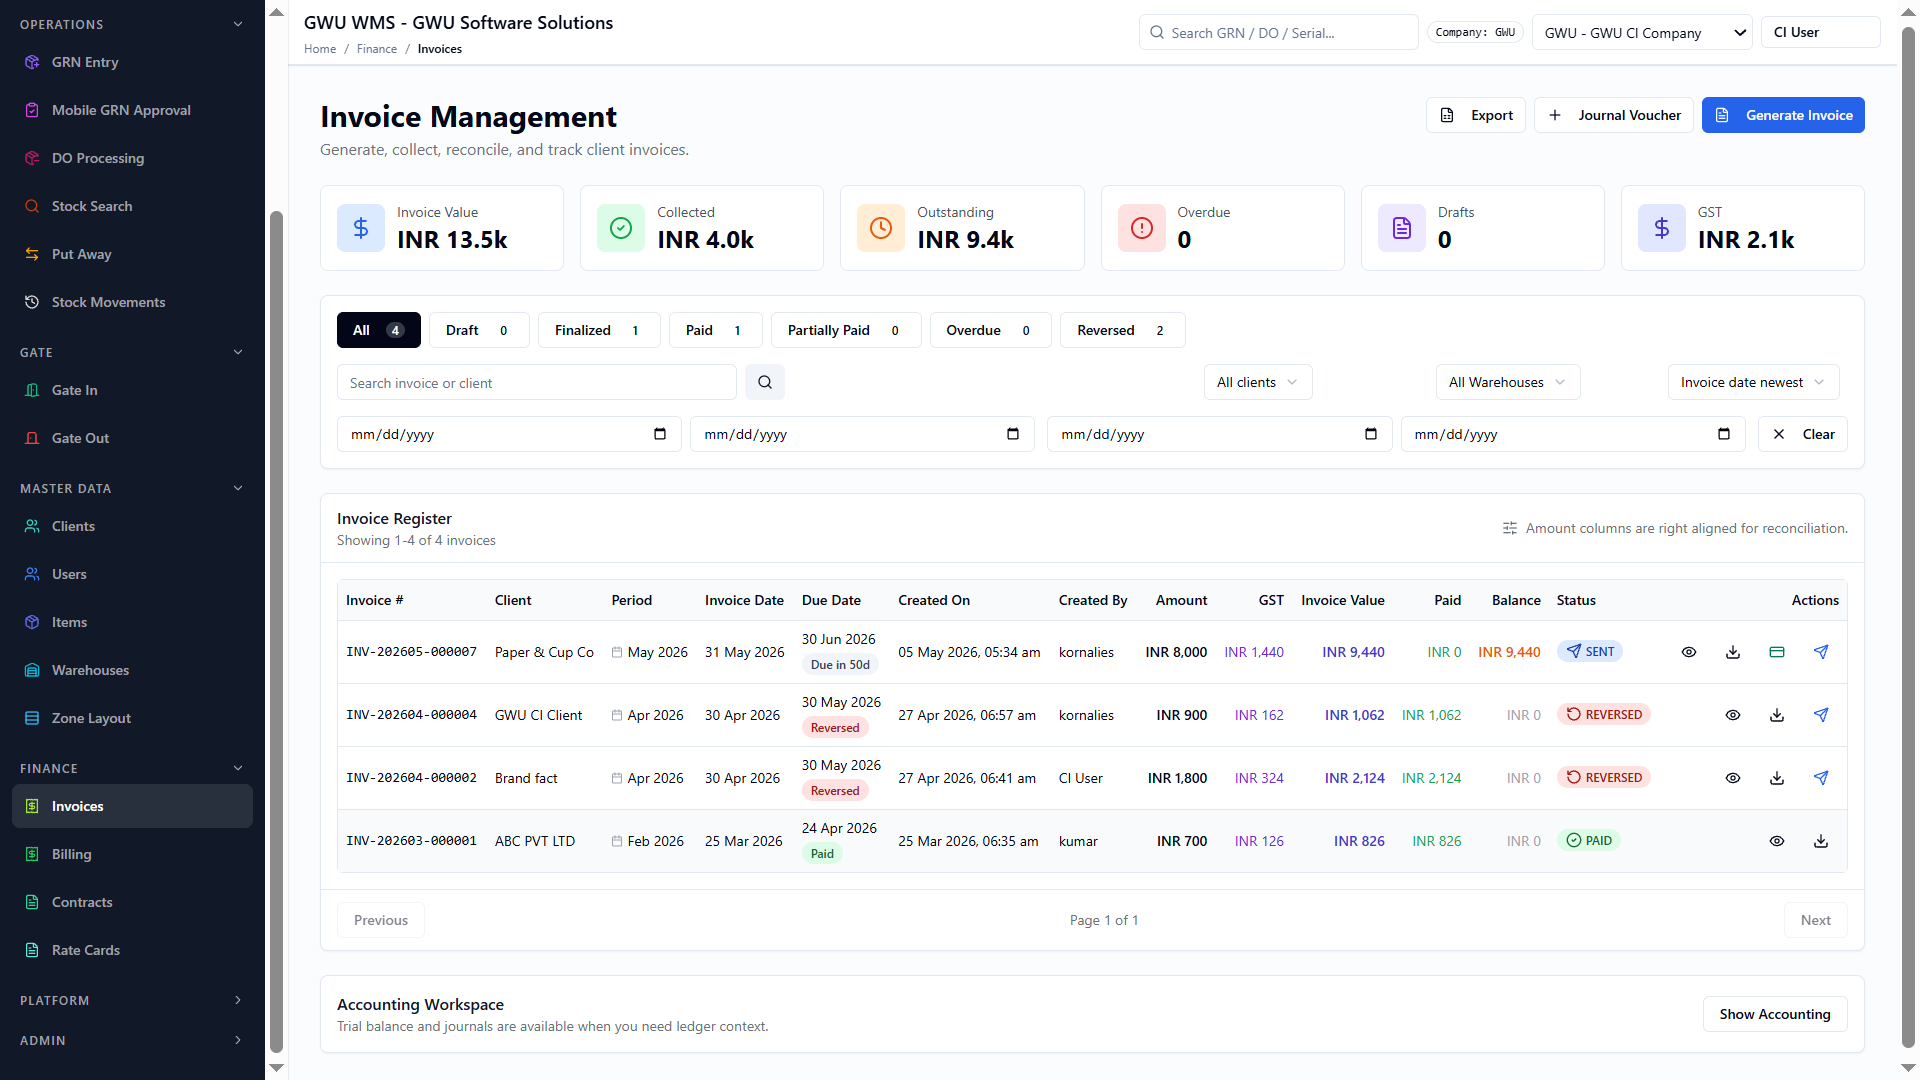Record payment for INV-202605-000007 card icon
Image resolution: width=1920 pixels, height=1080 pixels.
[1777, 652]
